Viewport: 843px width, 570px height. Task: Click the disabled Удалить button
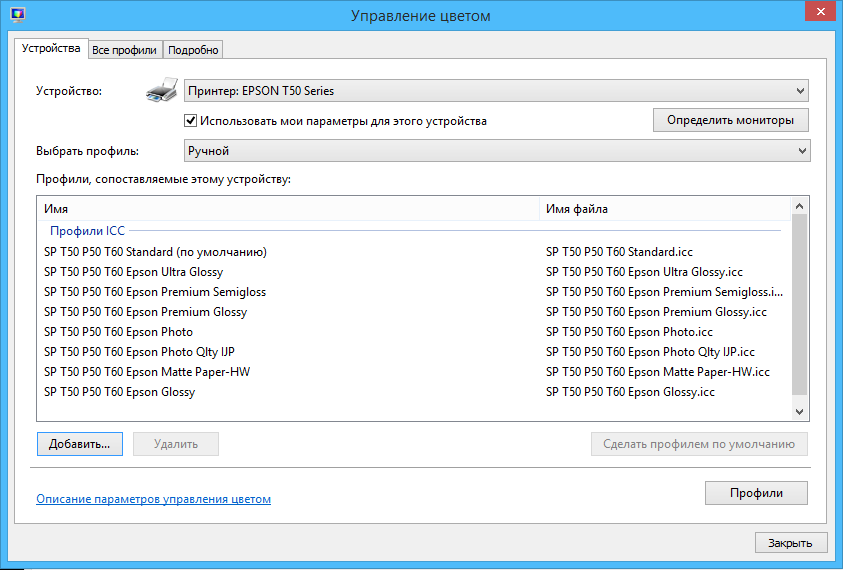click(x=176, y=444)
